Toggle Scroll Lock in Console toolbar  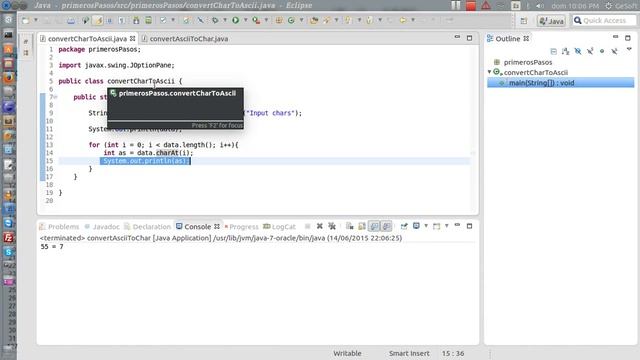tap(362, 226)
